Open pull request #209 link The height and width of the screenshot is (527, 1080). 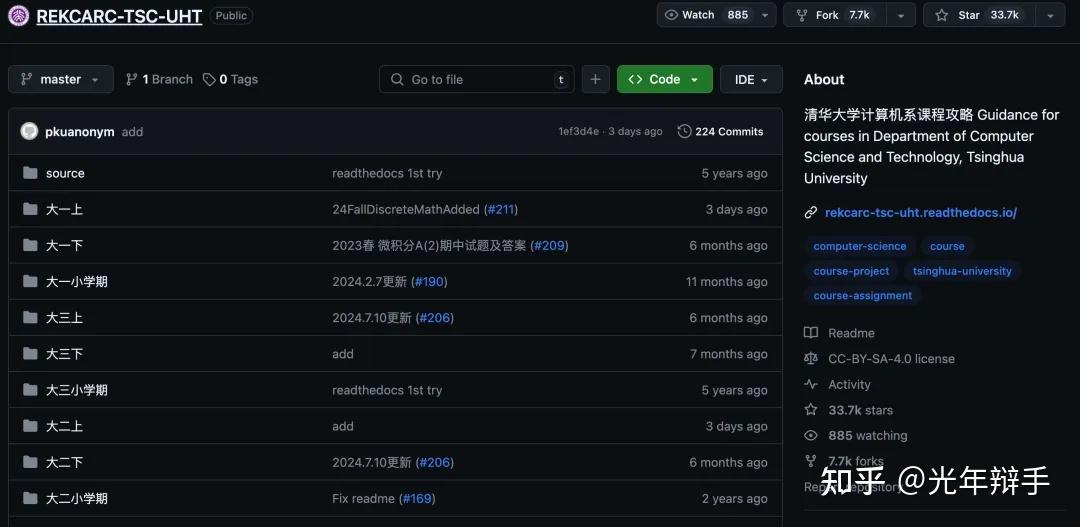549,246
